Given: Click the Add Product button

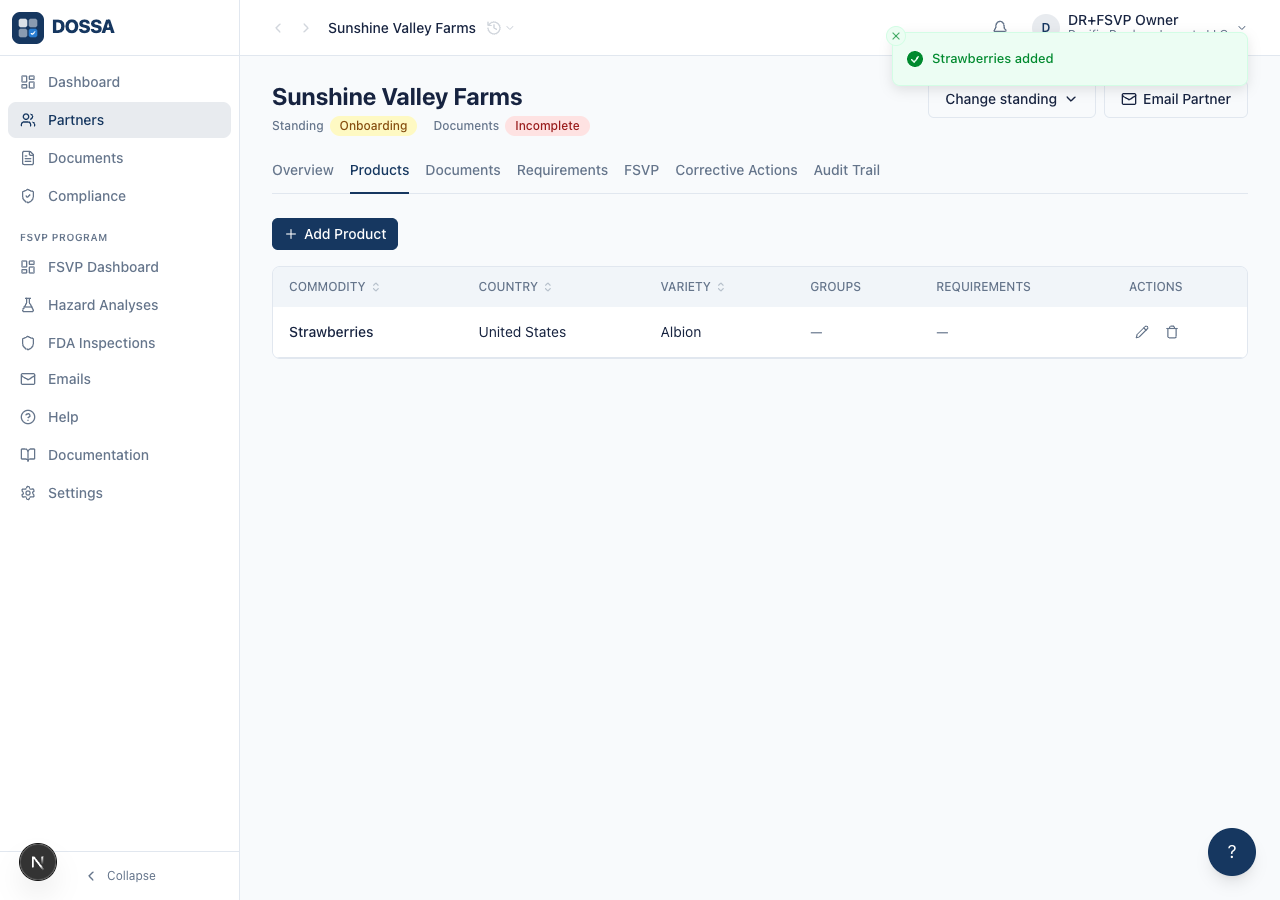Looking at the screenshot, I should coord(335,234).
